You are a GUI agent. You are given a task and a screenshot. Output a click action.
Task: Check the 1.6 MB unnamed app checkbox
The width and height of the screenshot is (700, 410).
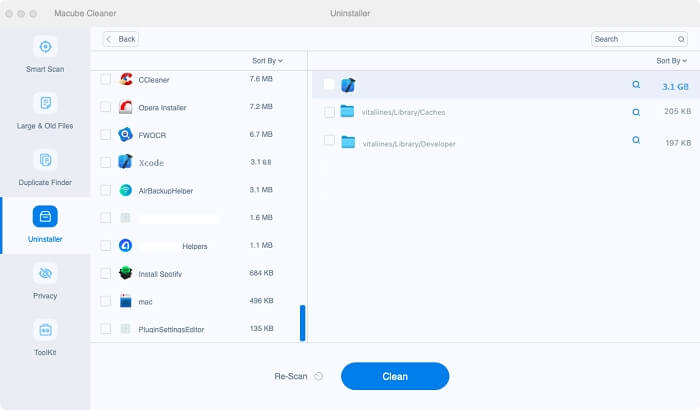pos(105,218)
